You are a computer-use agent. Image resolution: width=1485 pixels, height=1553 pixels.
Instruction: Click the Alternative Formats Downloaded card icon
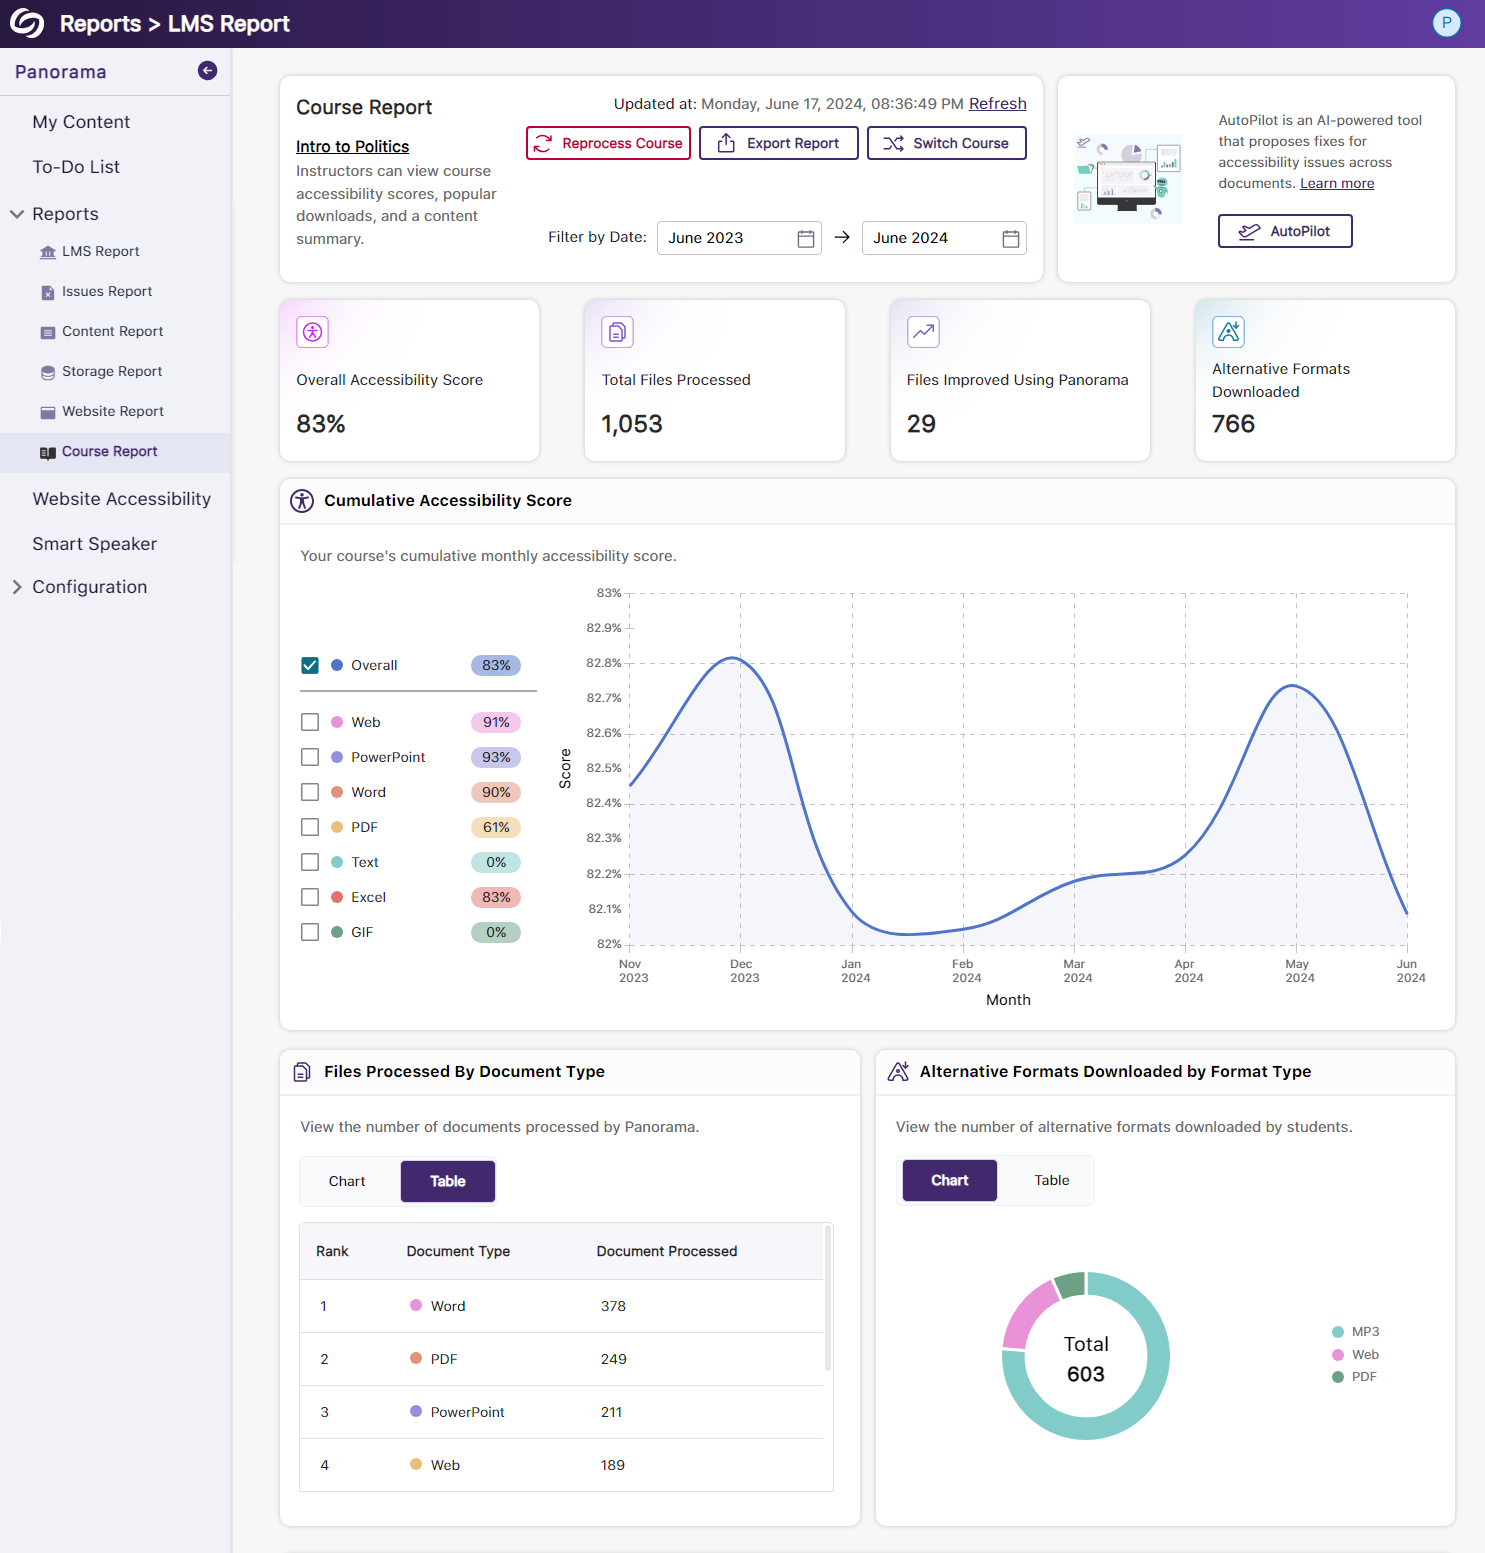point(1228,332)
